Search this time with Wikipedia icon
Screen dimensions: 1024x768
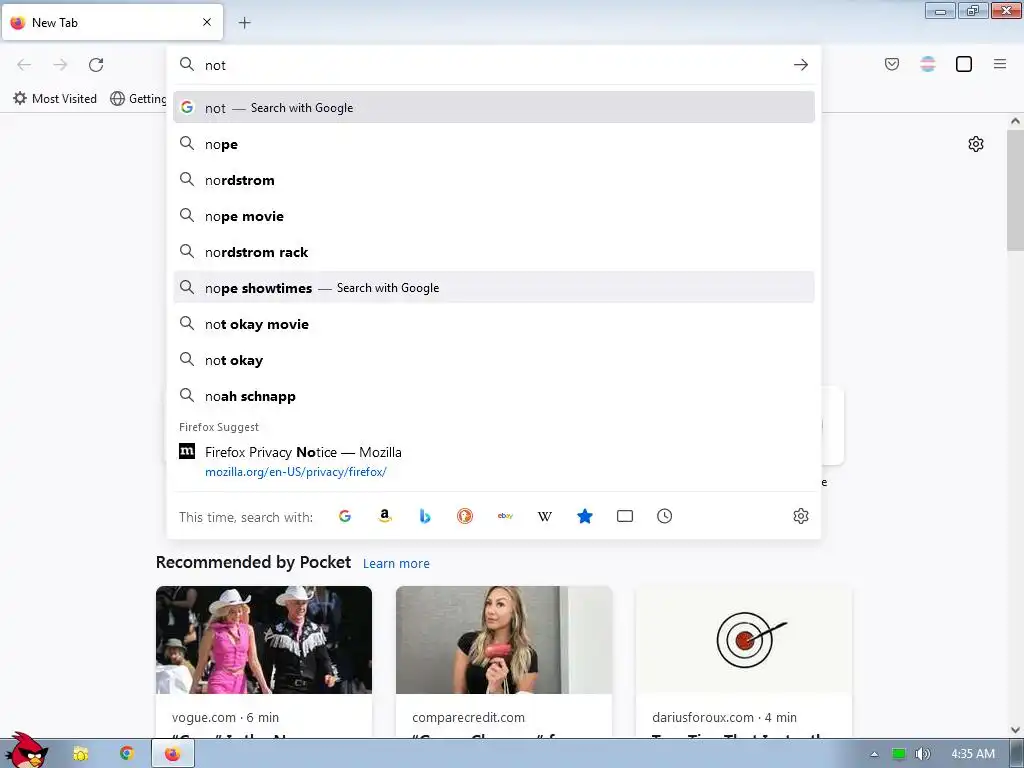point(545,517)
